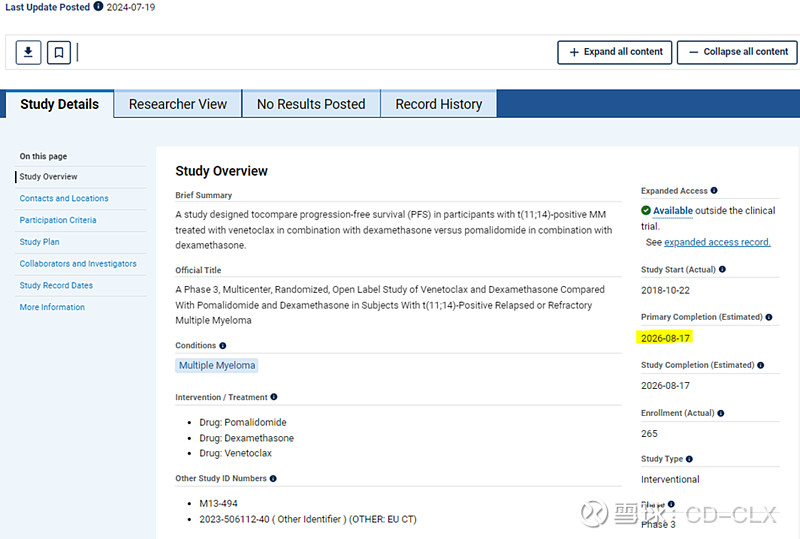The height and width of the screenshot is (539, 800).
Task: Click the highlighted date 2026-08-17
Action: coord(665,338)
